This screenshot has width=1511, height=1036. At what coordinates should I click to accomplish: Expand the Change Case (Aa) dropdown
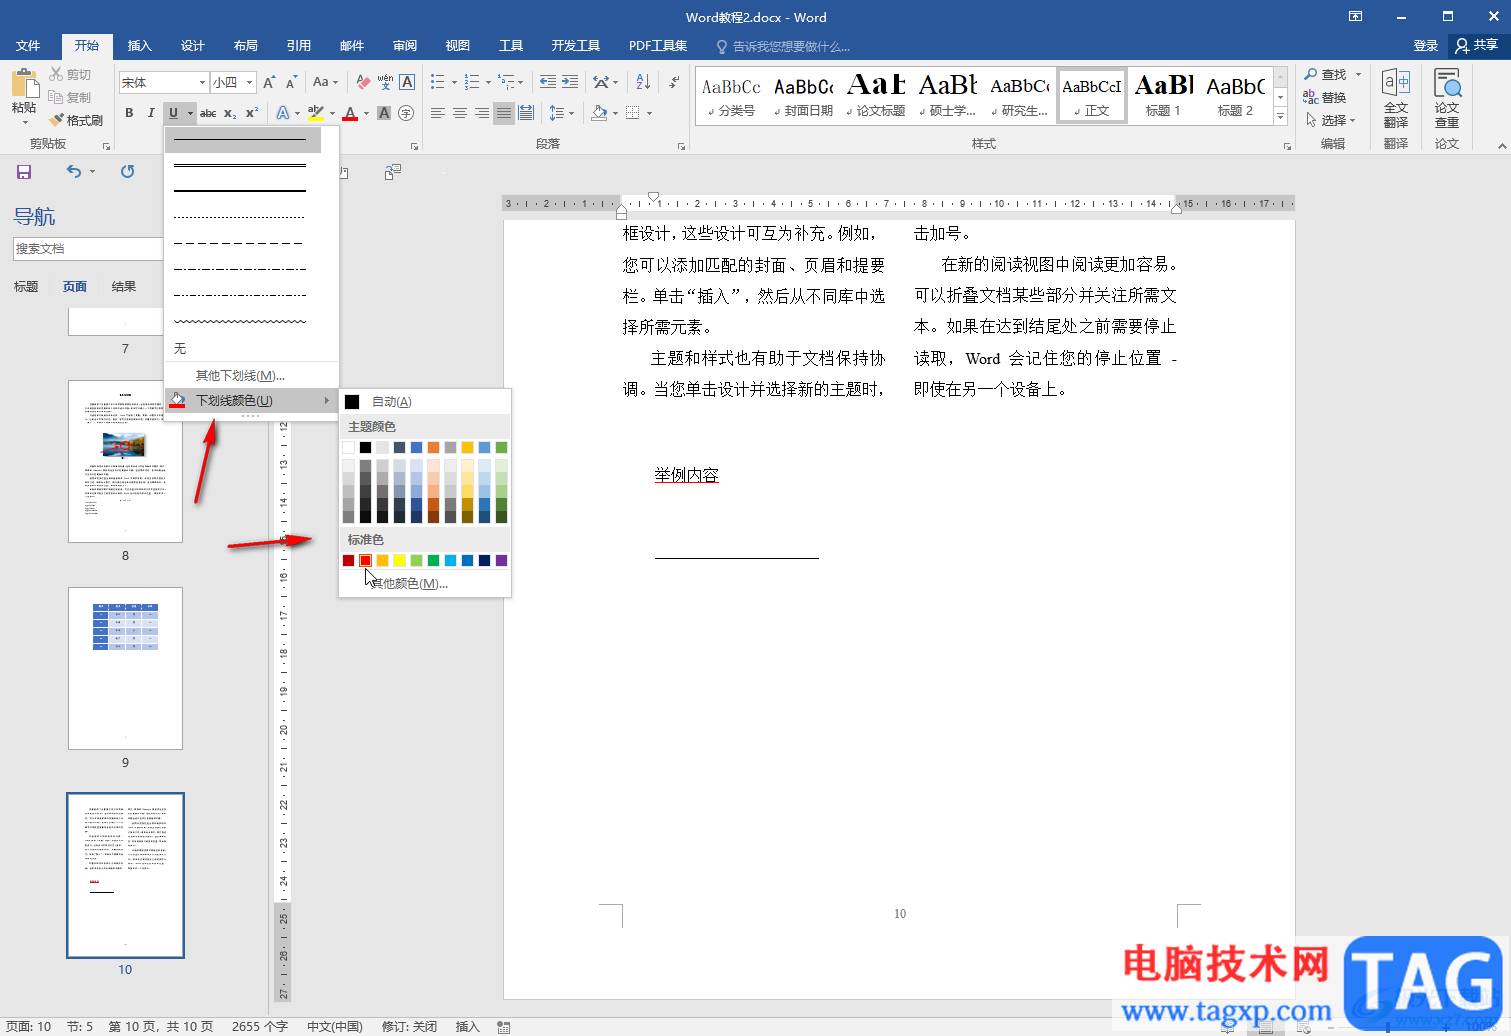(336, 82)
